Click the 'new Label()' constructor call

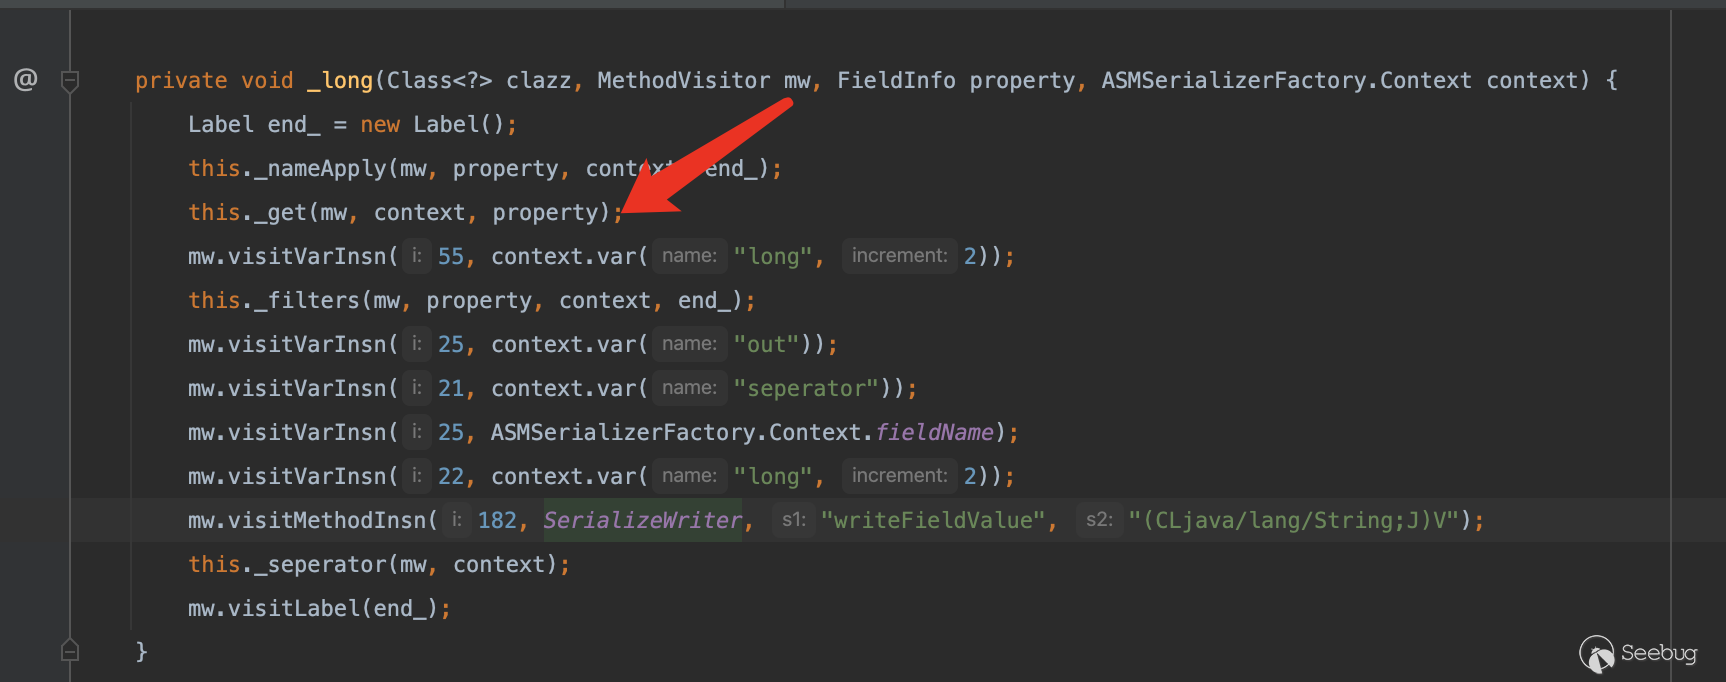432,124
